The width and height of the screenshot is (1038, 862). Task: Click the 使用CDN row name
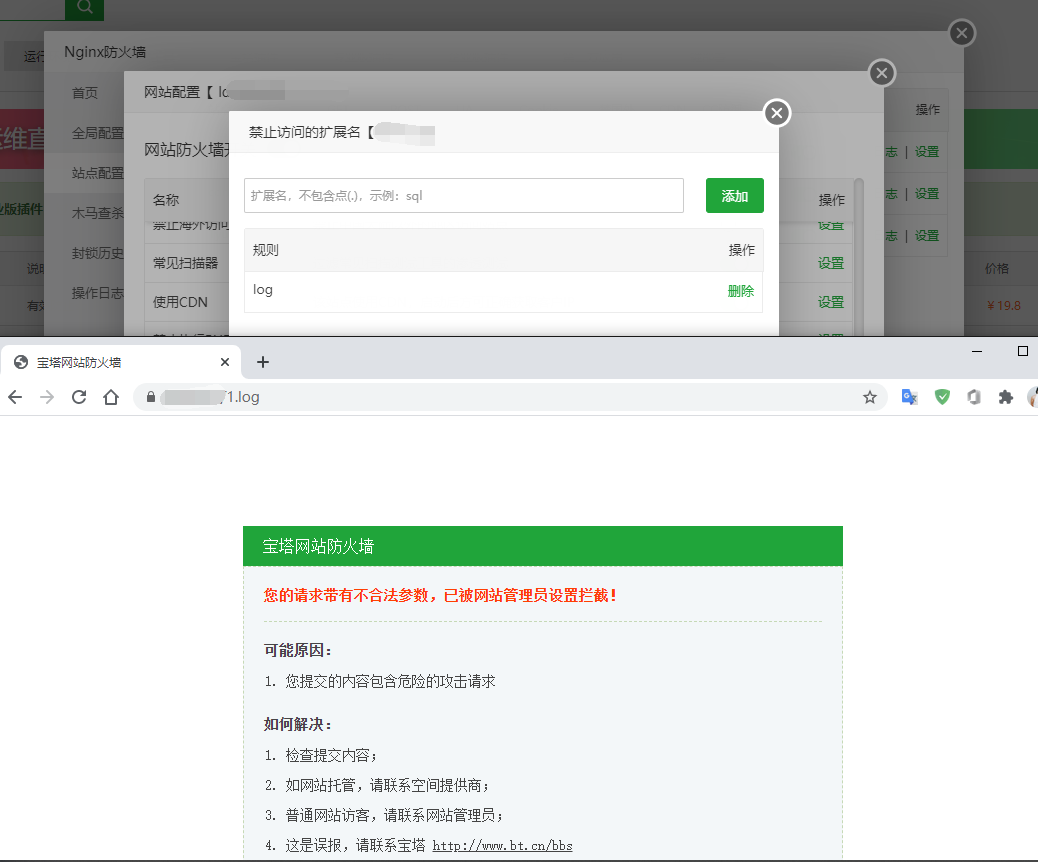[x=180, y=303]
